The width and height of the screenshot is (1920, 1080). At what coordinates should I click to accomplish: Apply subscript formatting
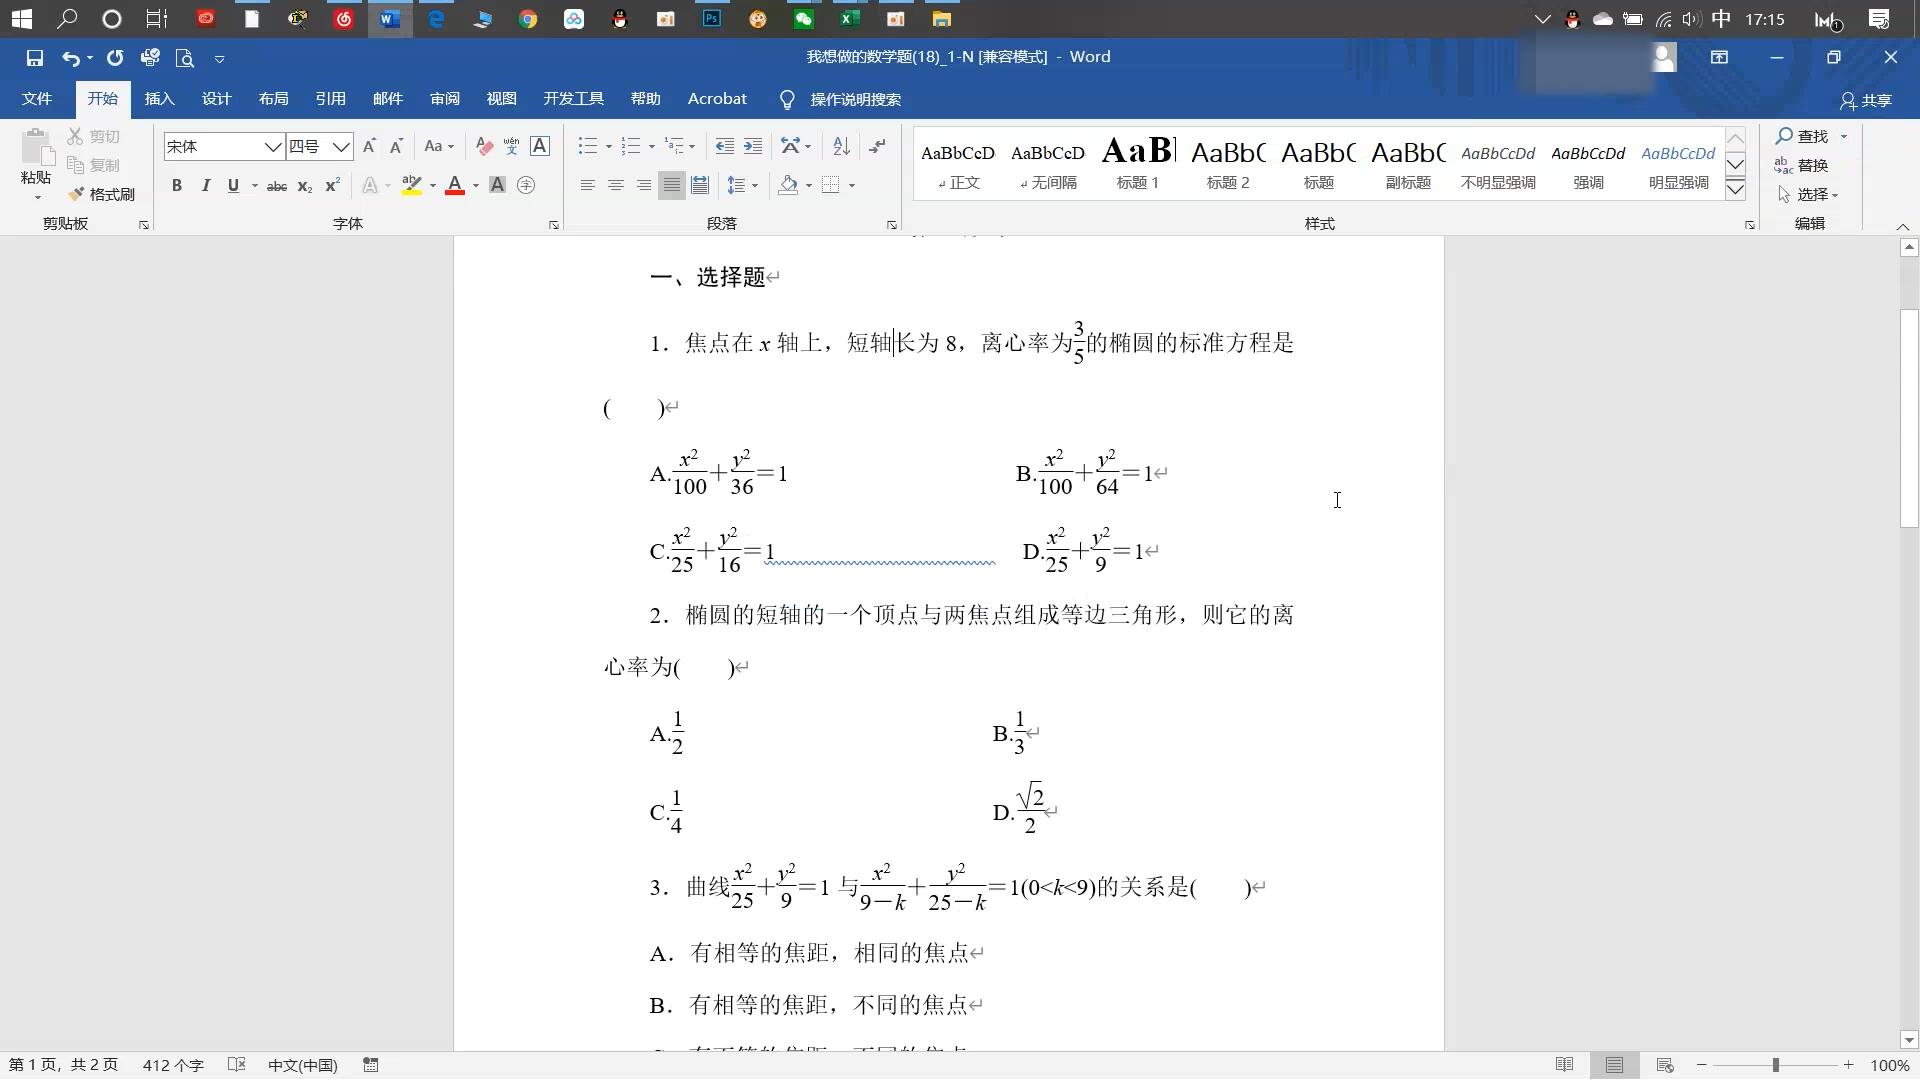click(305, 186)
